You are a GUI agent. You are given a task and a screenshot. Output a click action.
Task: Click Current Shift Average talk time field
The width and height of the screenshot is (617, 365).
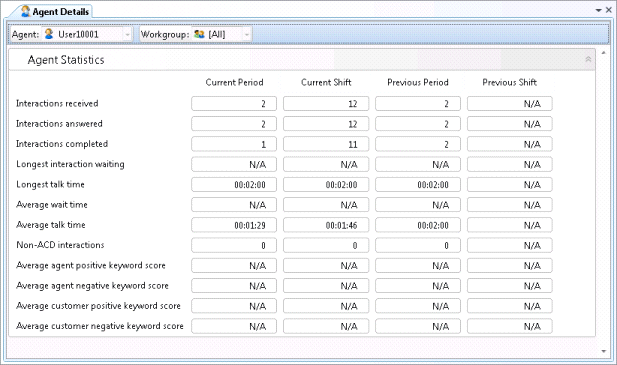[326, 225]
